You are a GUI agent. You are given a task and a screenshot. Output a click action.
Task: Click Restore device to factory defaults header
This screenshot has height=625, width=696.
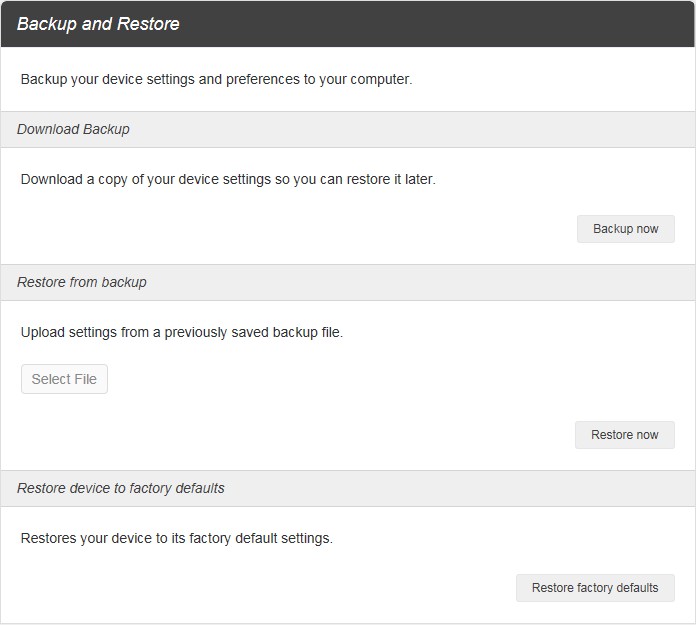pos(121,488)
